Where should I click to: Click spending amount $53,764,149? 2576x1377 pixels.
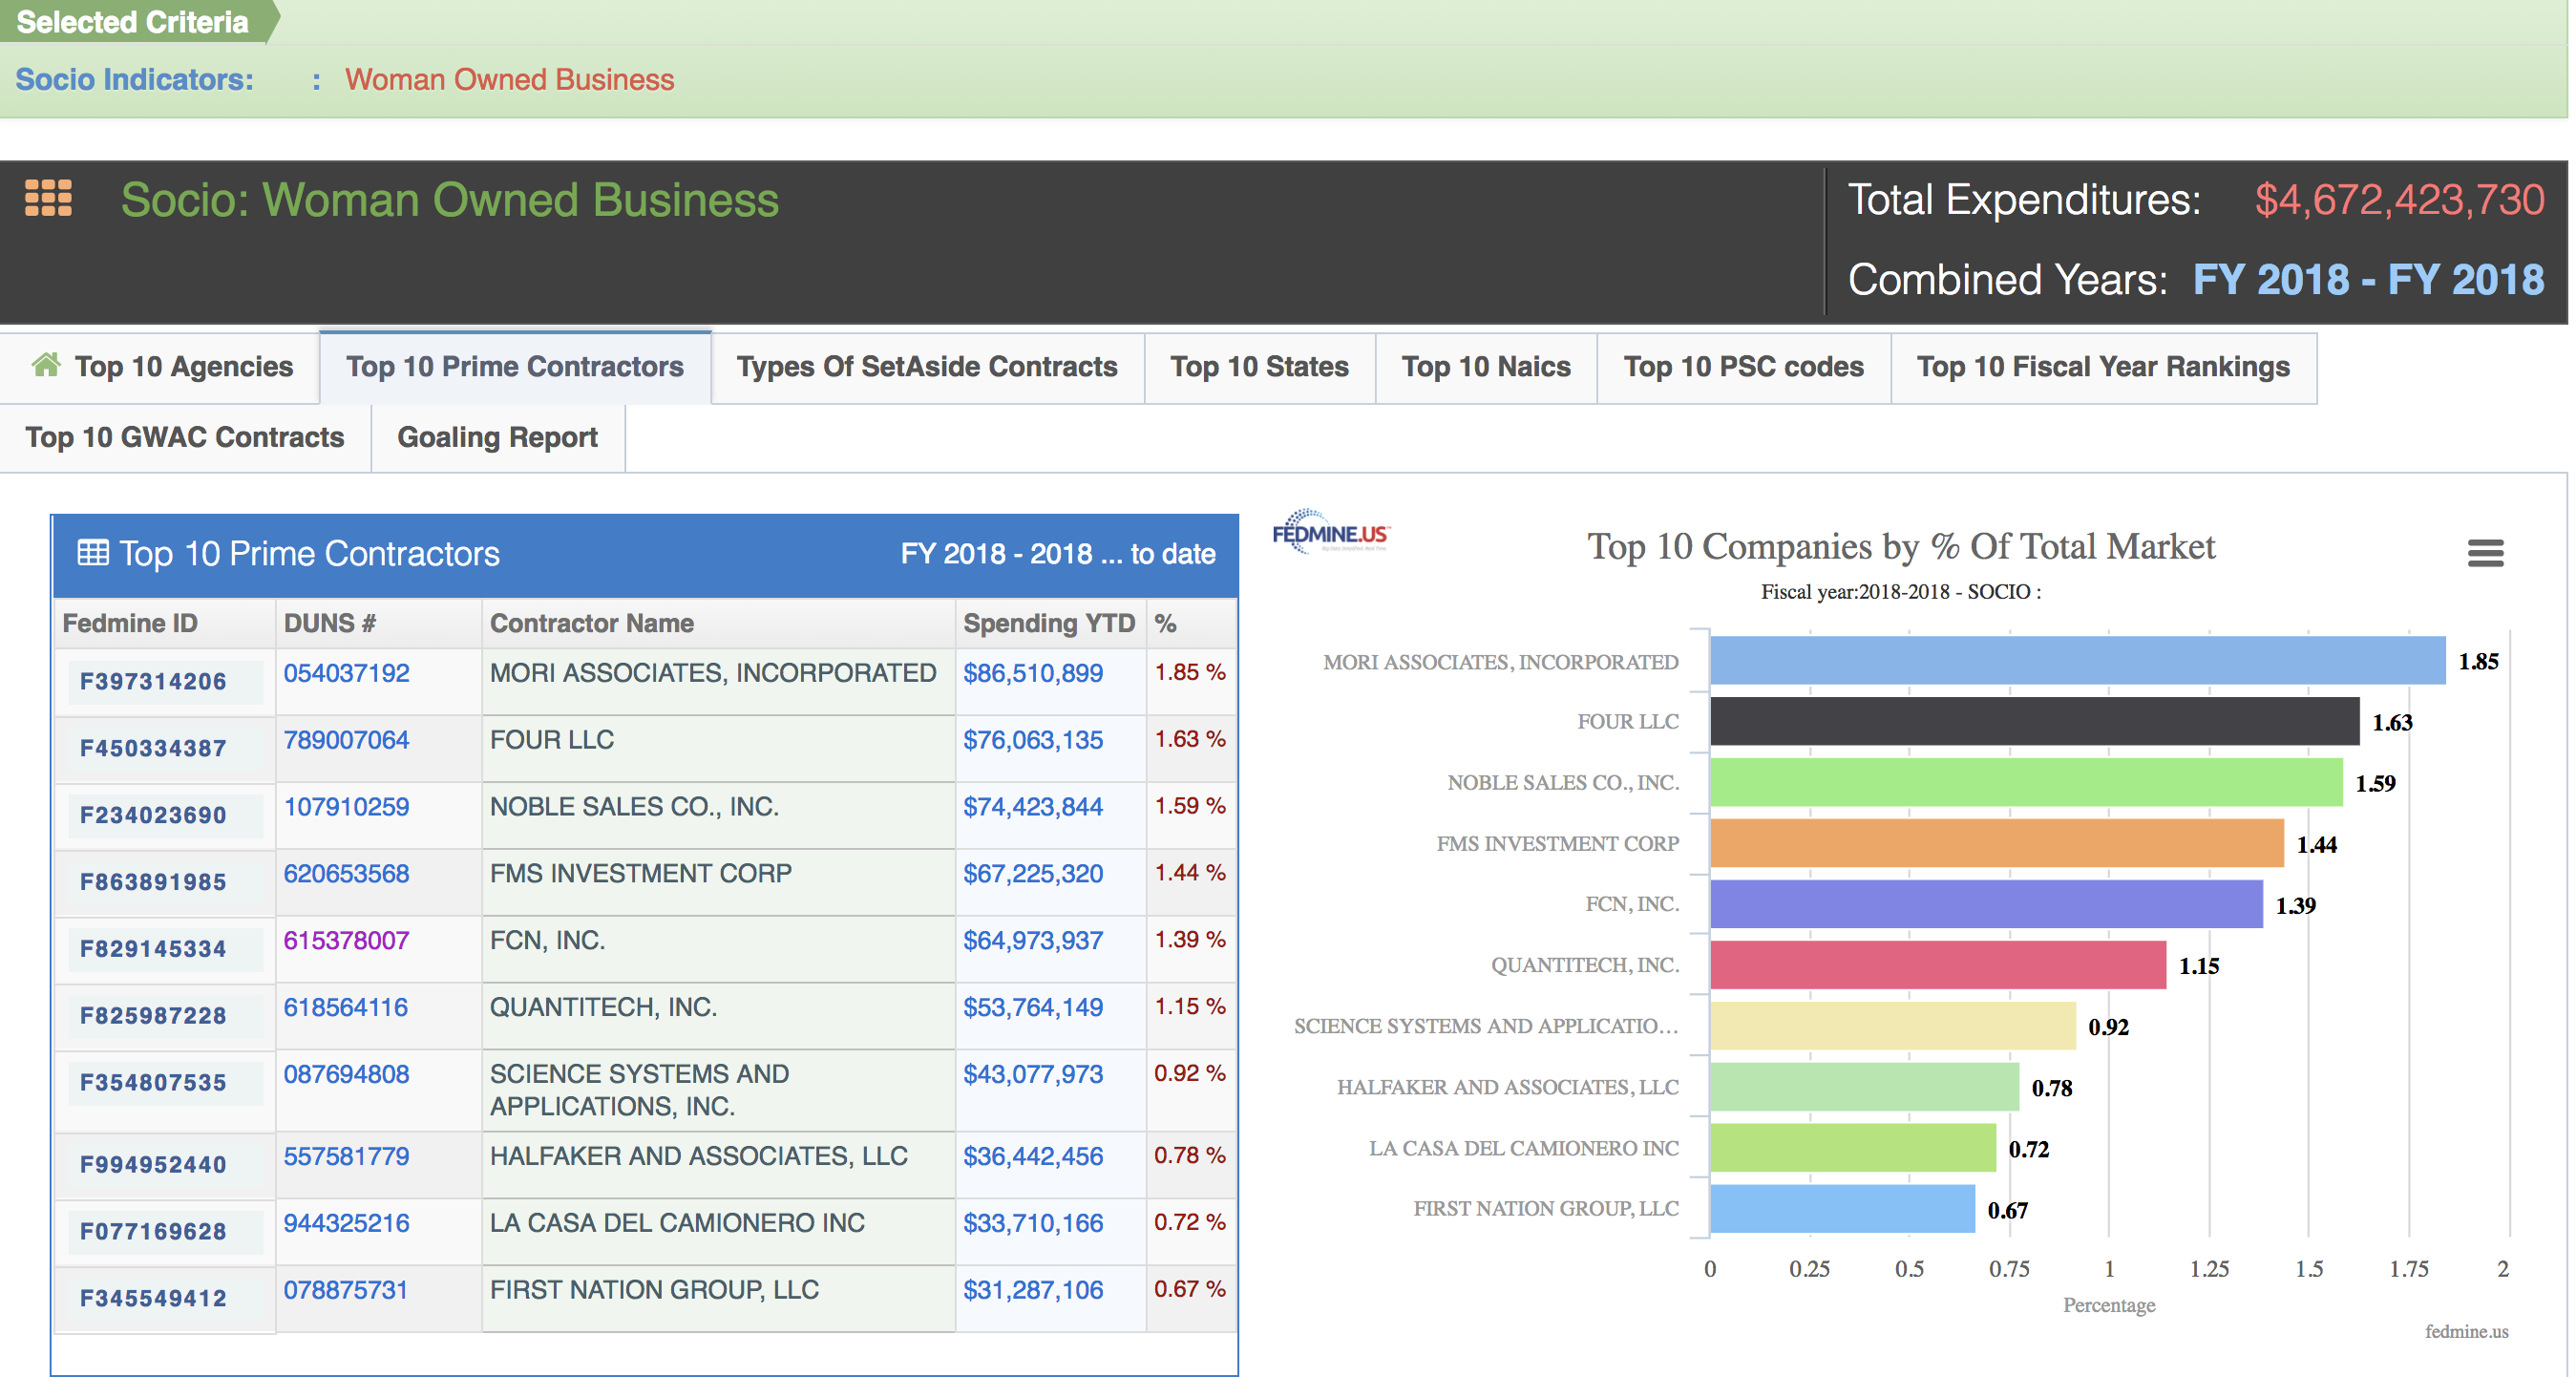[x=1033, y=1008]
